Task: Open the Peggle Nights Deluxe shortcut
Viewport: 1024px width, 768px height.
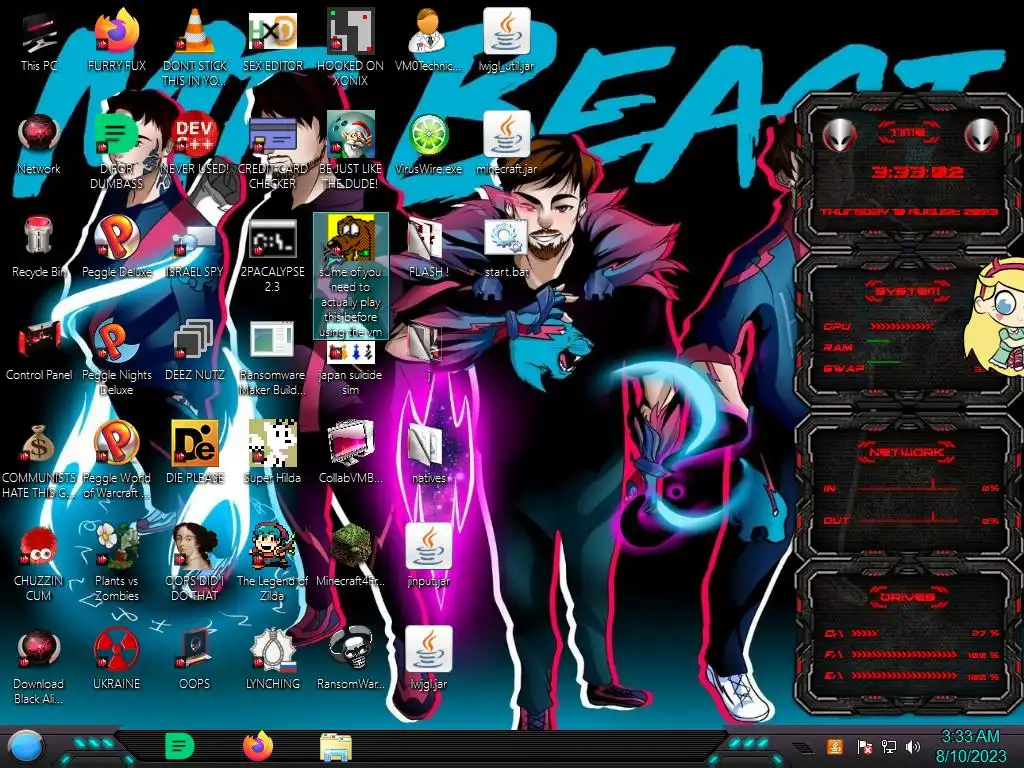Action: (x=117, y=341)
